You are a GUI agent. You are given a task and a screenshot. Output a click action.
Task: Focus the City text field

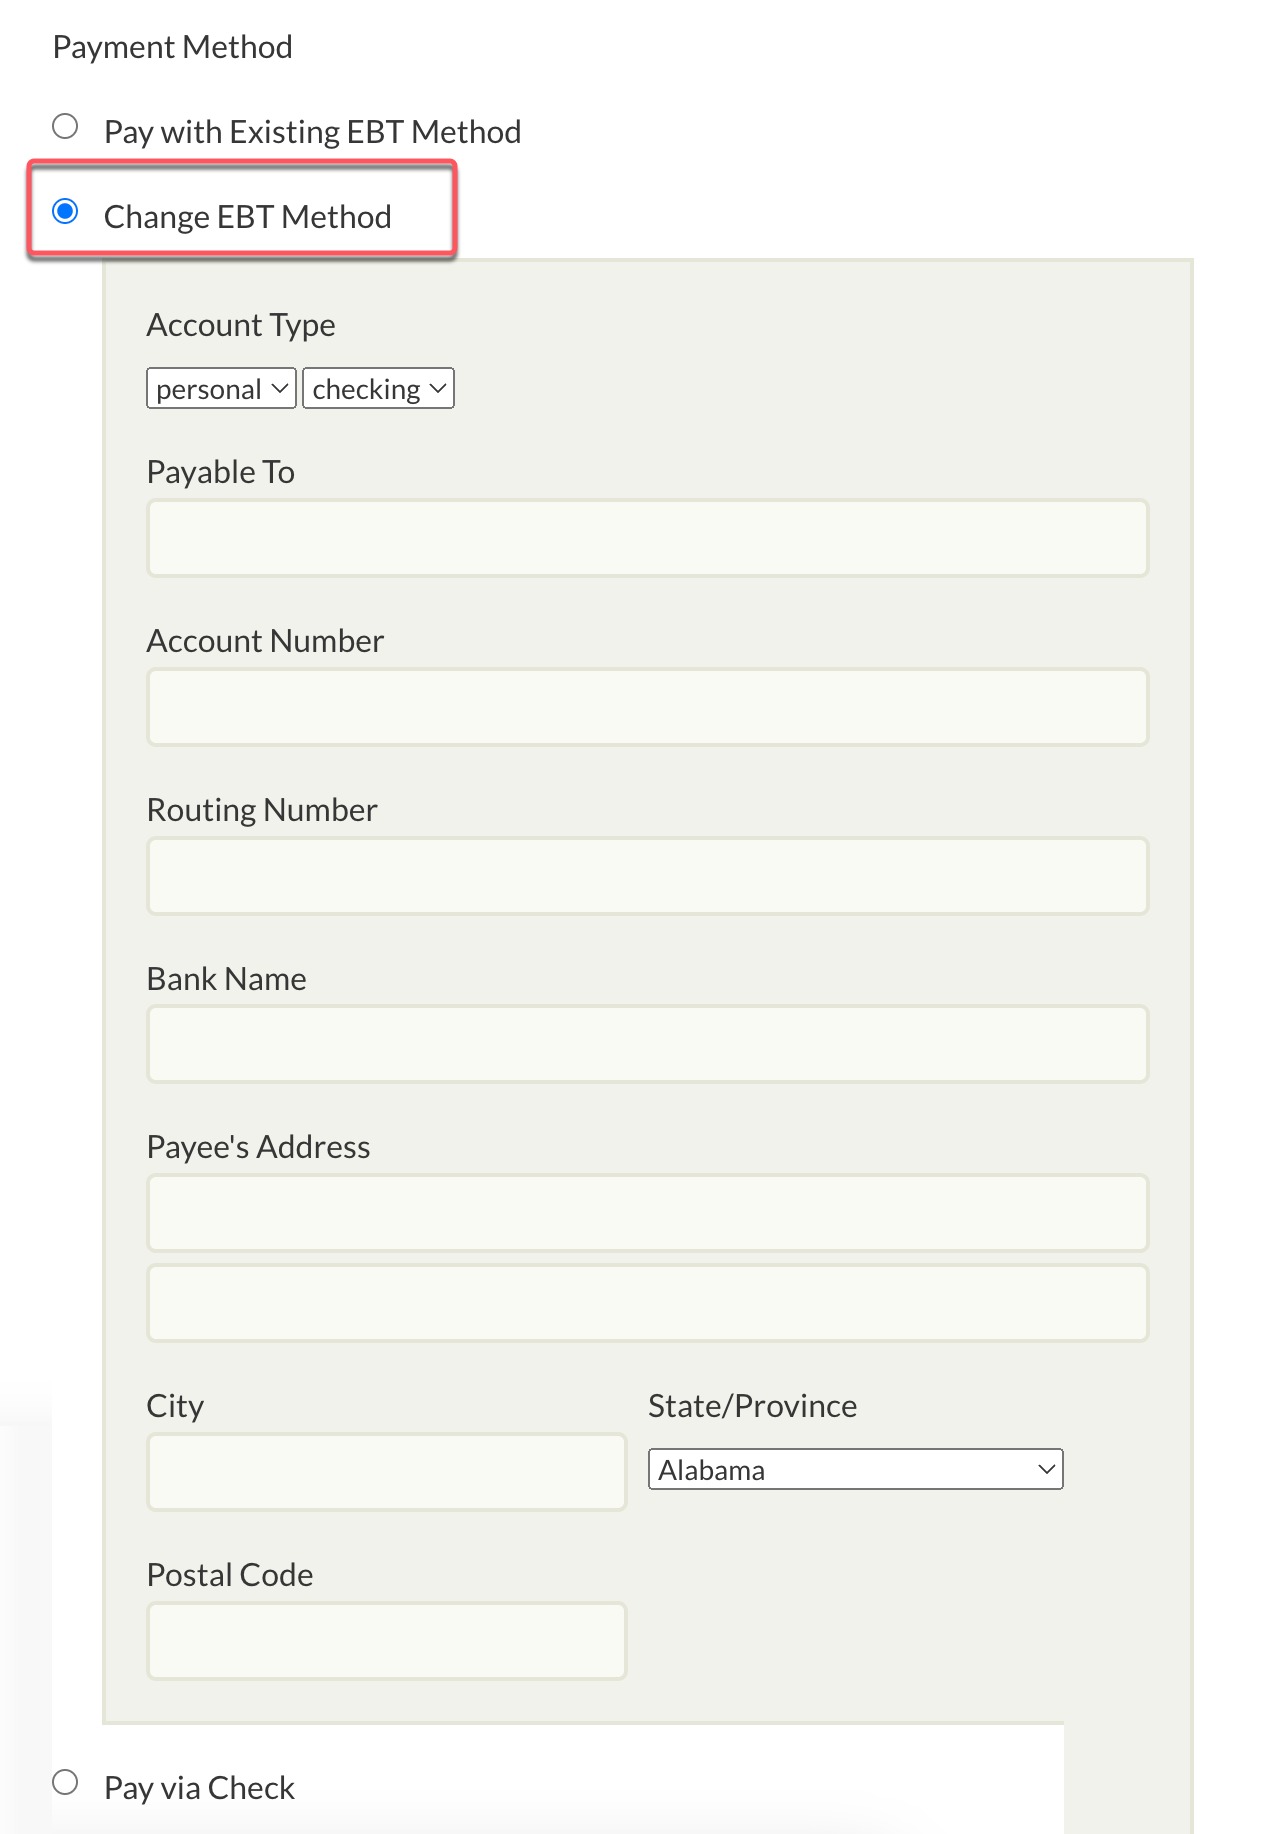click(x=387, y=1473)
